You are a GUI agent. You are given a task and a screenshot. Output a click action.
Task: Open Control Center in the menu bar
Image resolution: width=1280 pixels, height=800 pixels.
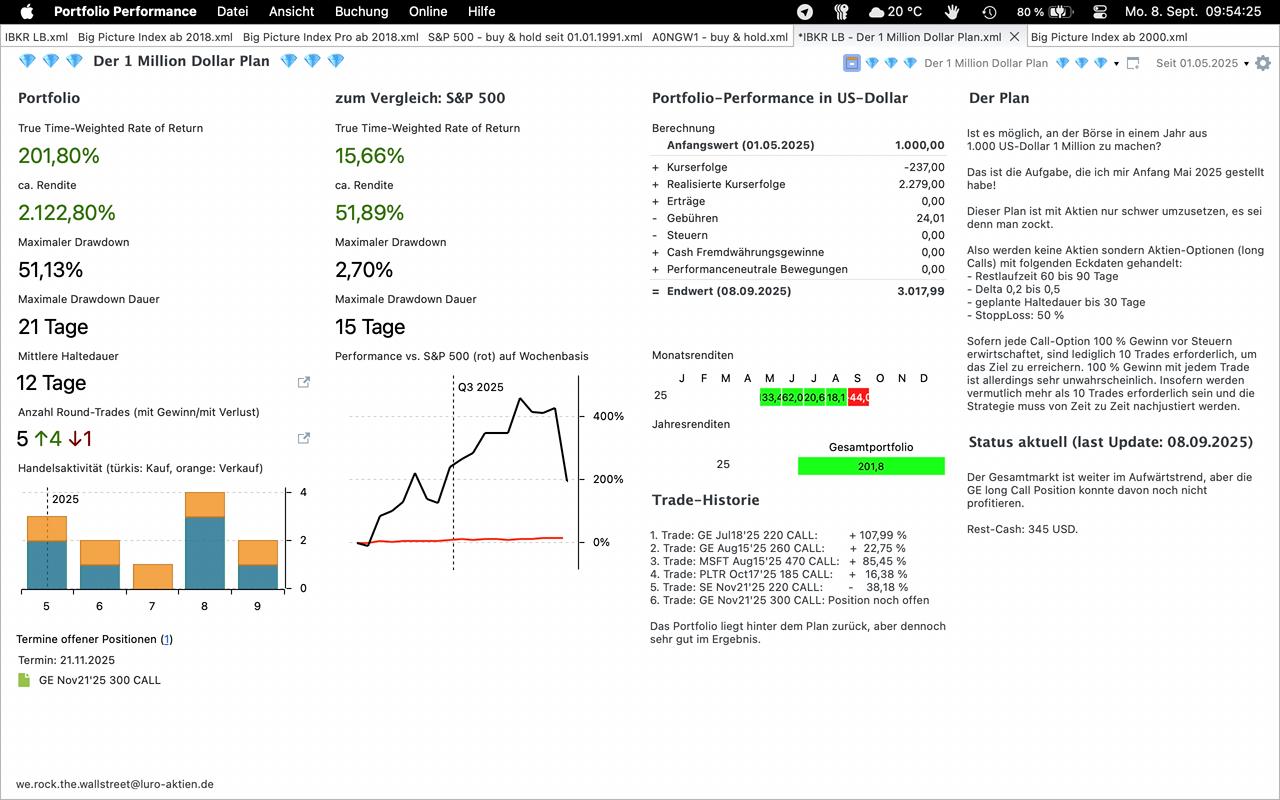click(x=1100, y=12)
